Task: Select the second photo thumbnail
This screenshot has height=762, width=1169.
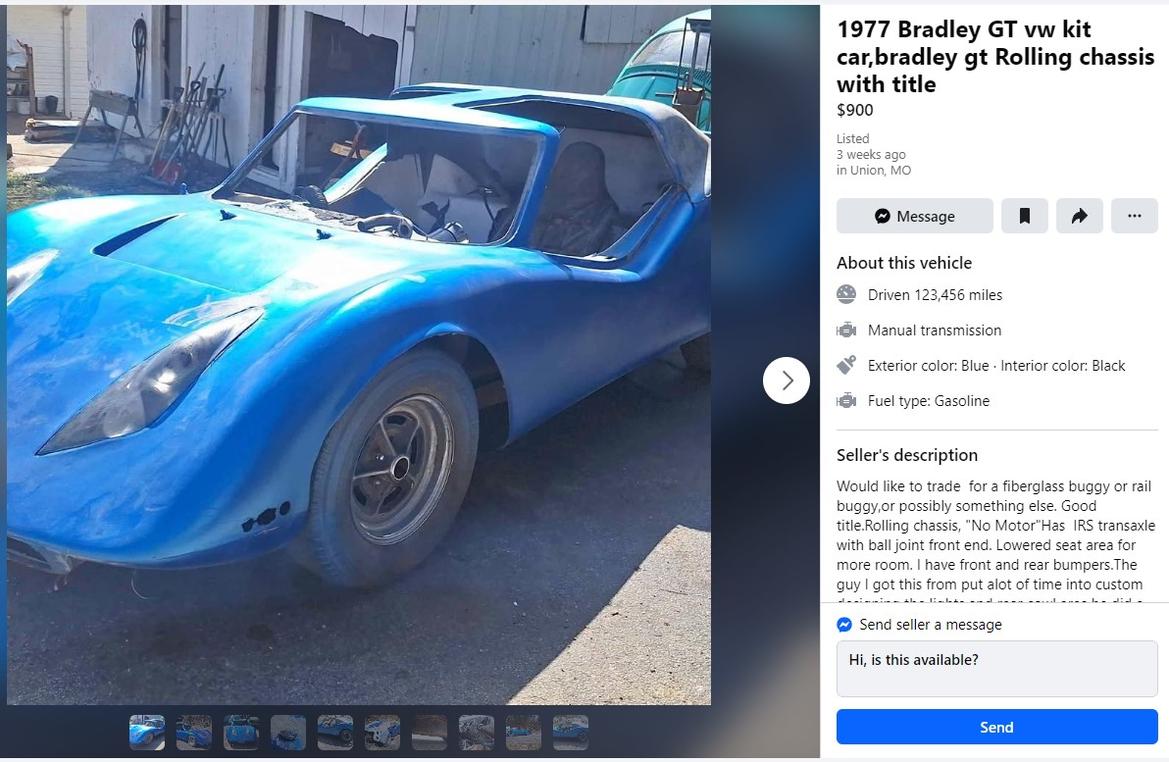Action: point(194,732)
